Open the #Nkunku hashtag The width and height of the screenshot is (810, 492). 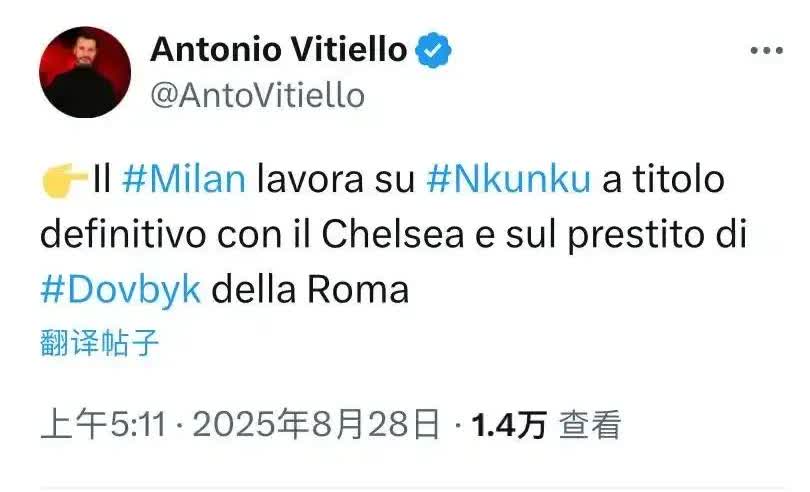pyautogui.click(x=510, y=181)
